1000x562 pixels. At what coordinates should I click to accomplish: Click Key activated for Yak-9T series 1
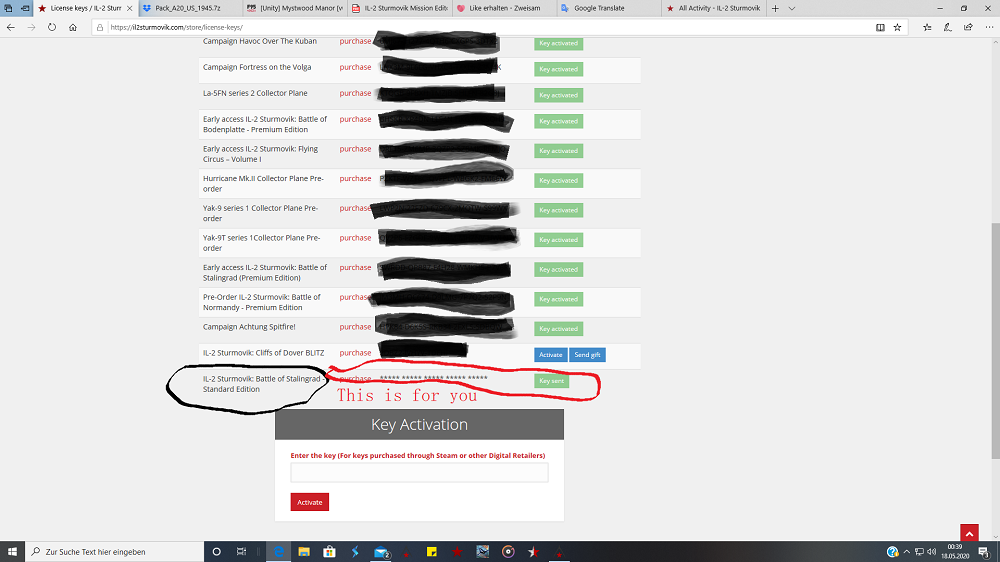(558, 240)
